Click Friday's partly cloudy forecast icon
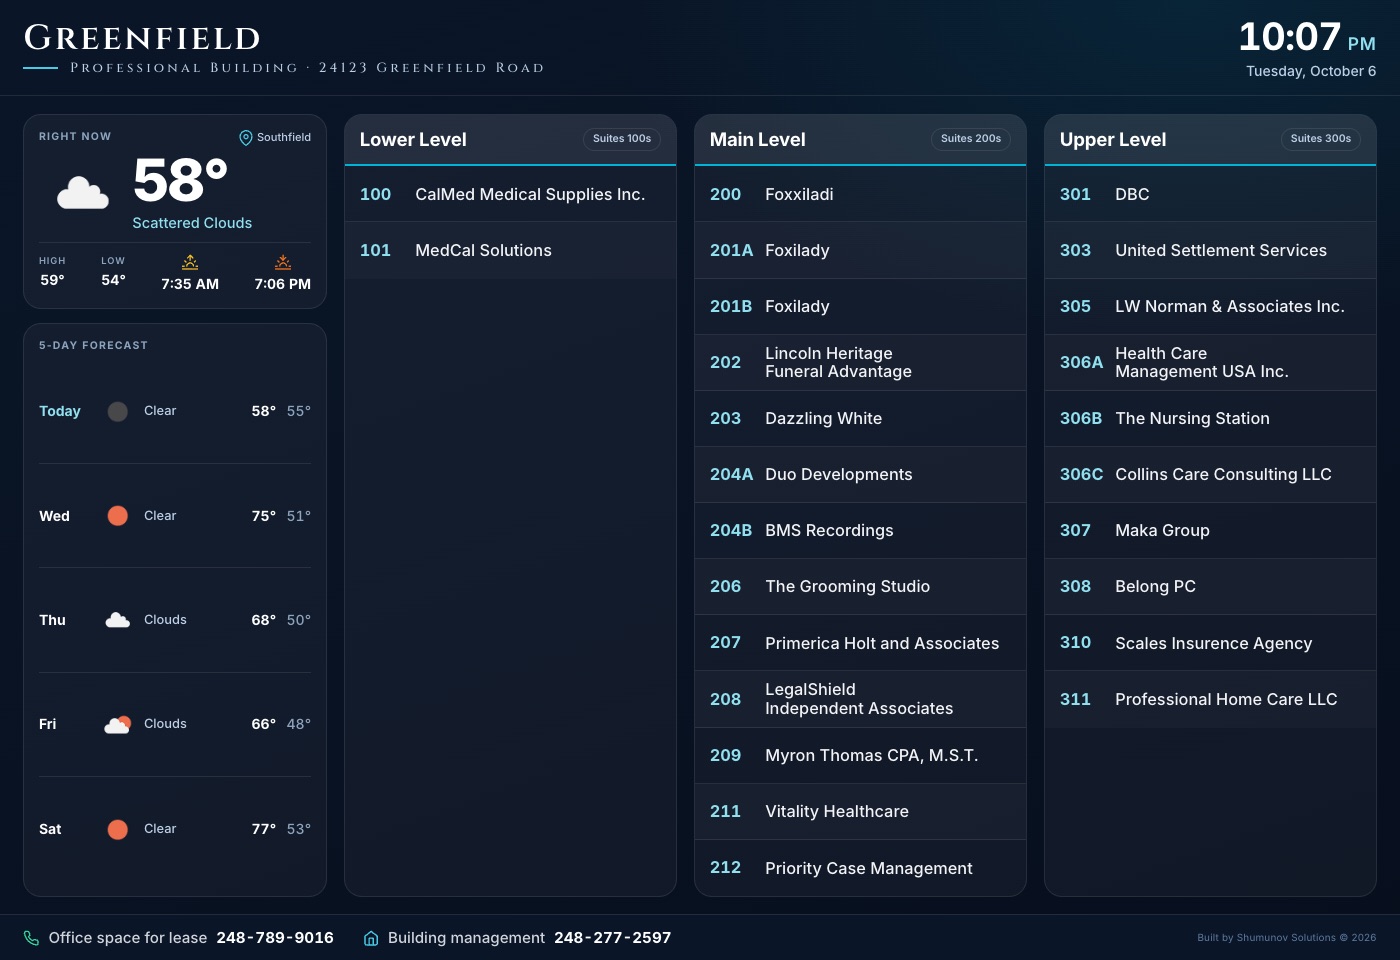Screen dimensions: 1400x960 [118, 724]
